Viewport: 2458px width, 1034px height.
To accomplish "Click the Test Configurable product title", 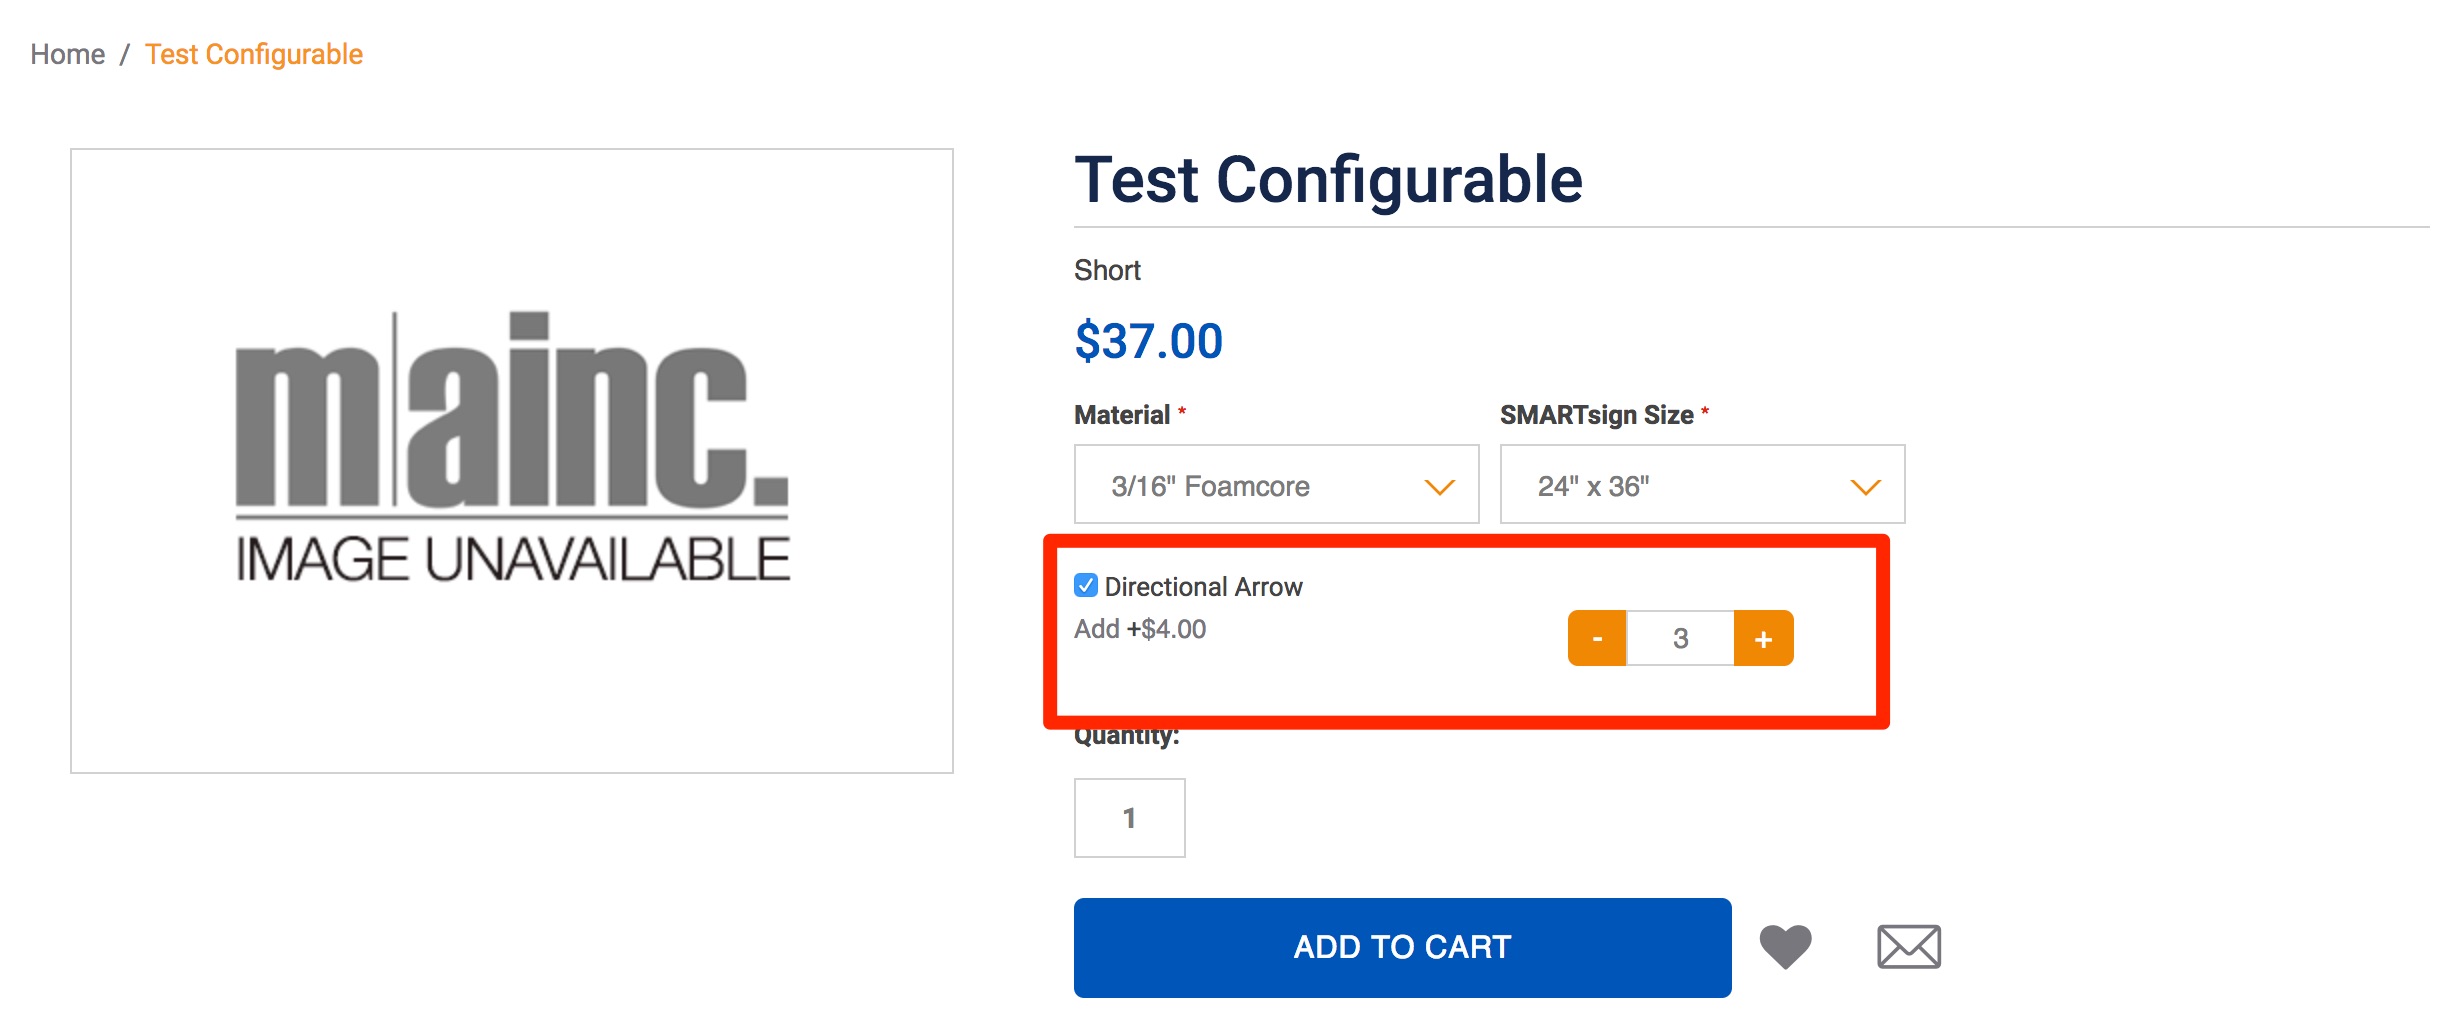I will point(1329,180).
